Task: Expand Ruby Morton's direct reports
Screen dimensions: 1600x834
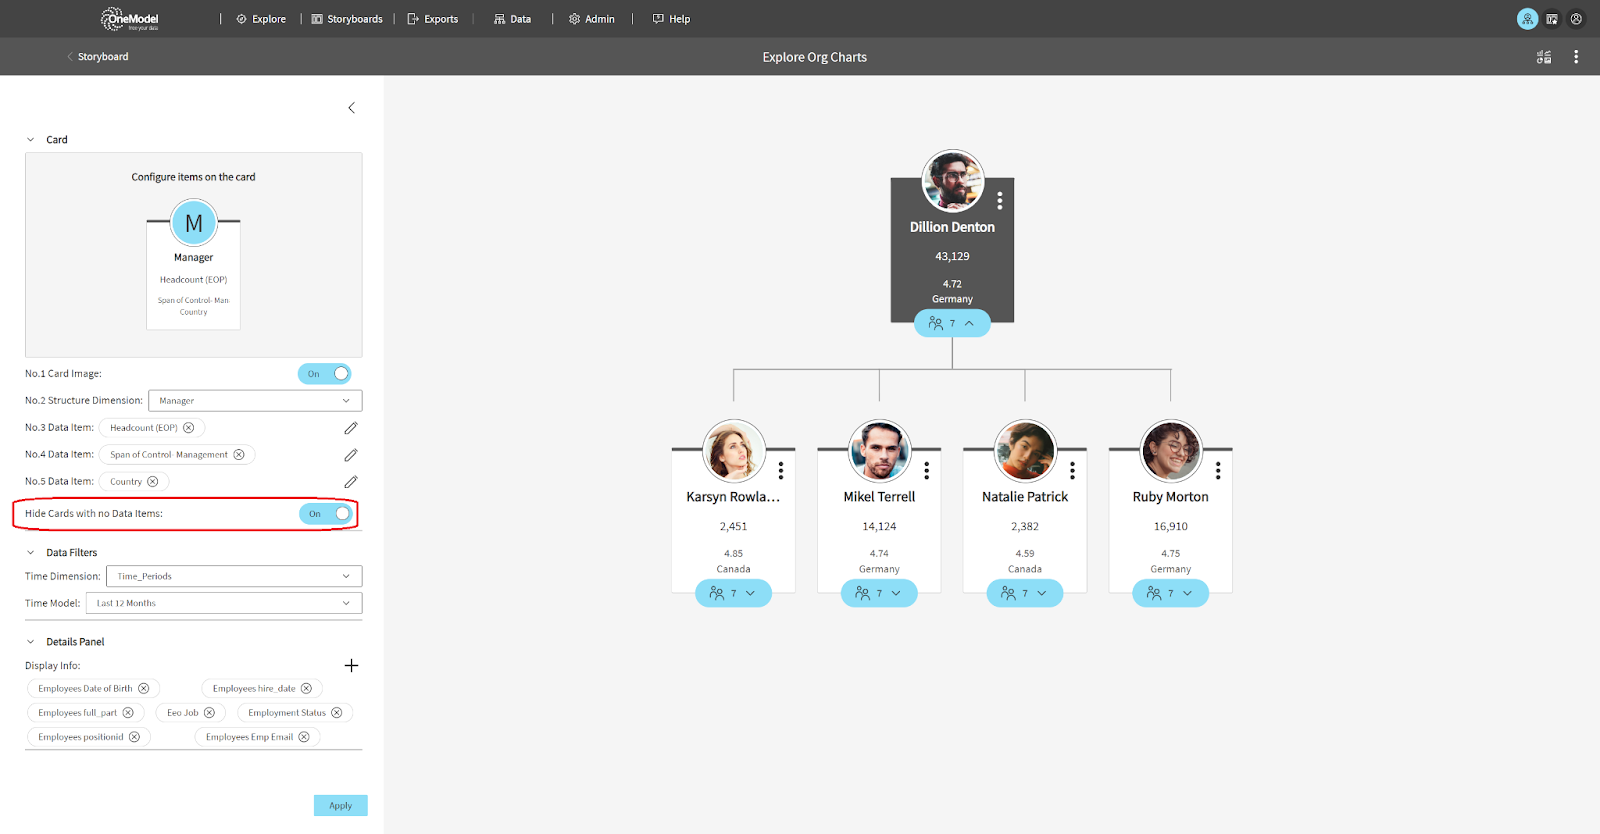Action: (1171, 594)
